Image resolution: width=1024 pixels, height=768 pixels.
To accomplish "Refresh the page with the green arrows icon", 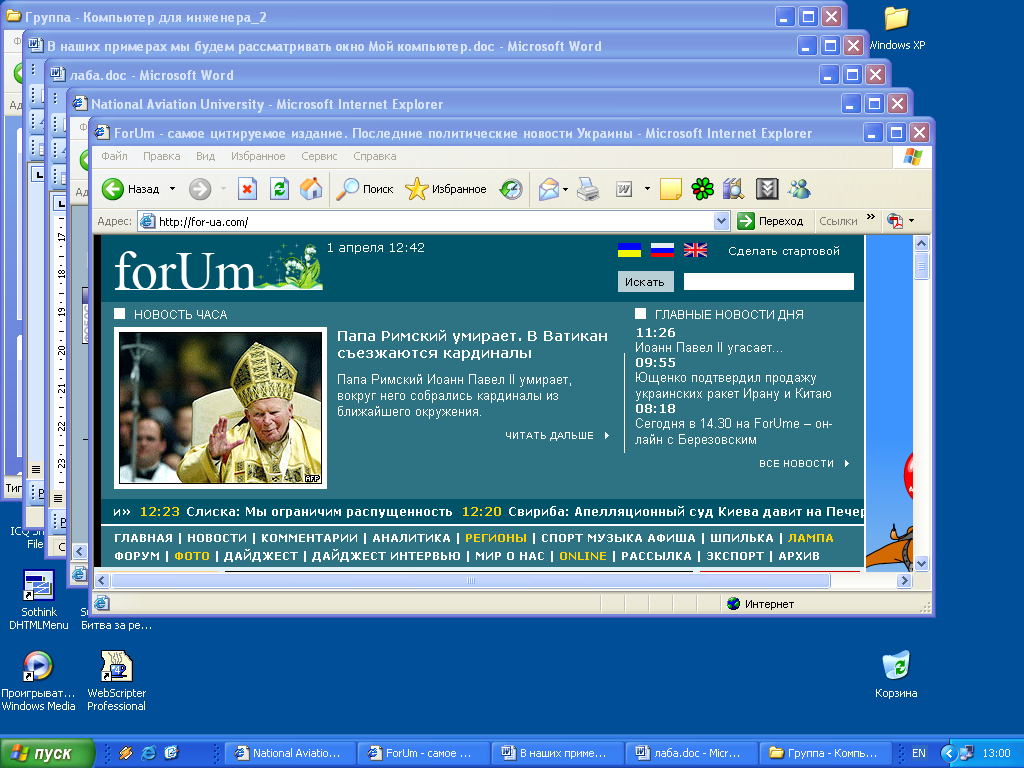I will coord(280,189).
